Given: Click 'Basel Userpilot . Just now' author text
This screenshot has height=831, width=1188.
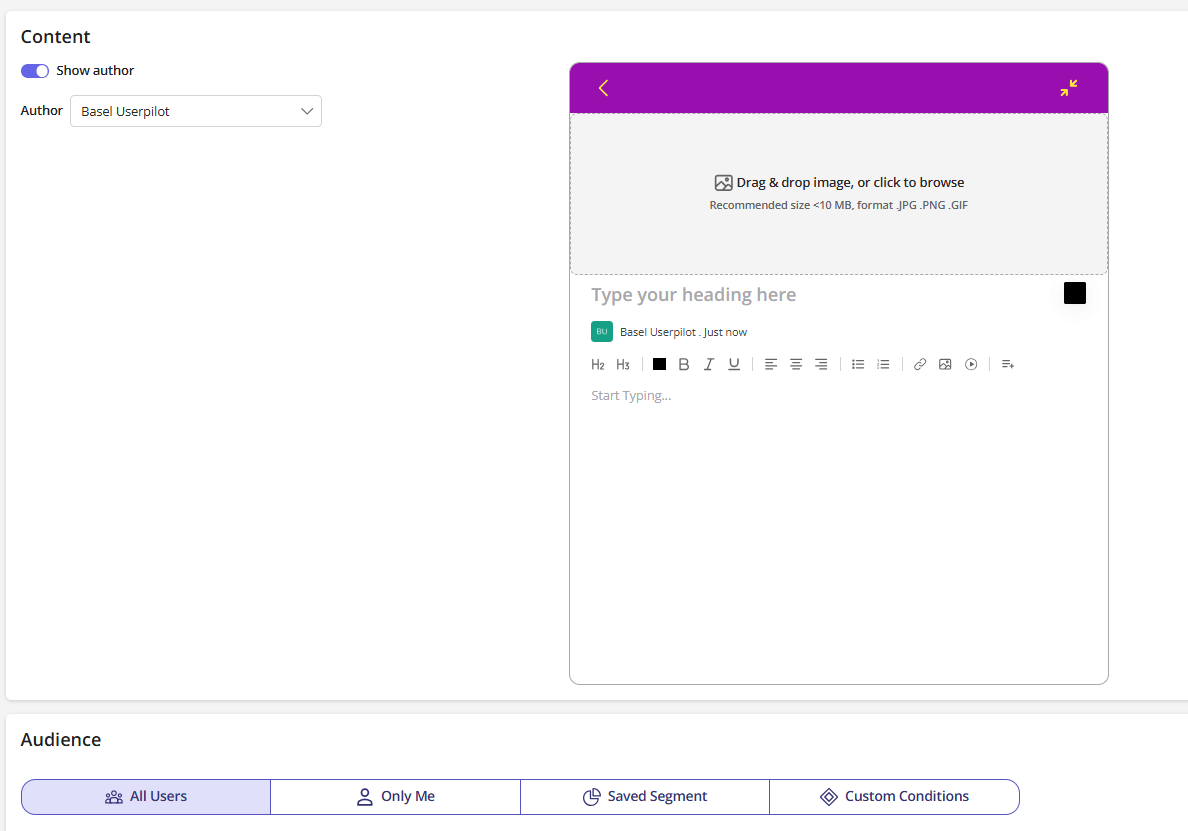Looking at the screenshot, I should click(x=683, y=332).
